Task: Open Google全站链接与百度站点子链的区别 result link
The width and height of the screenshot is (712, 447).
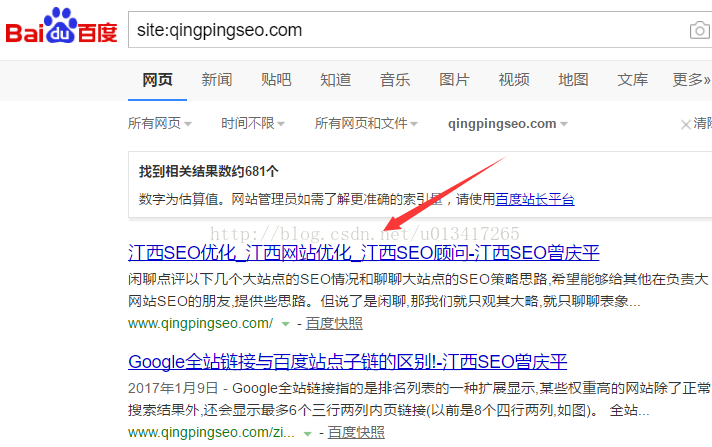Action: coord(347,362)
